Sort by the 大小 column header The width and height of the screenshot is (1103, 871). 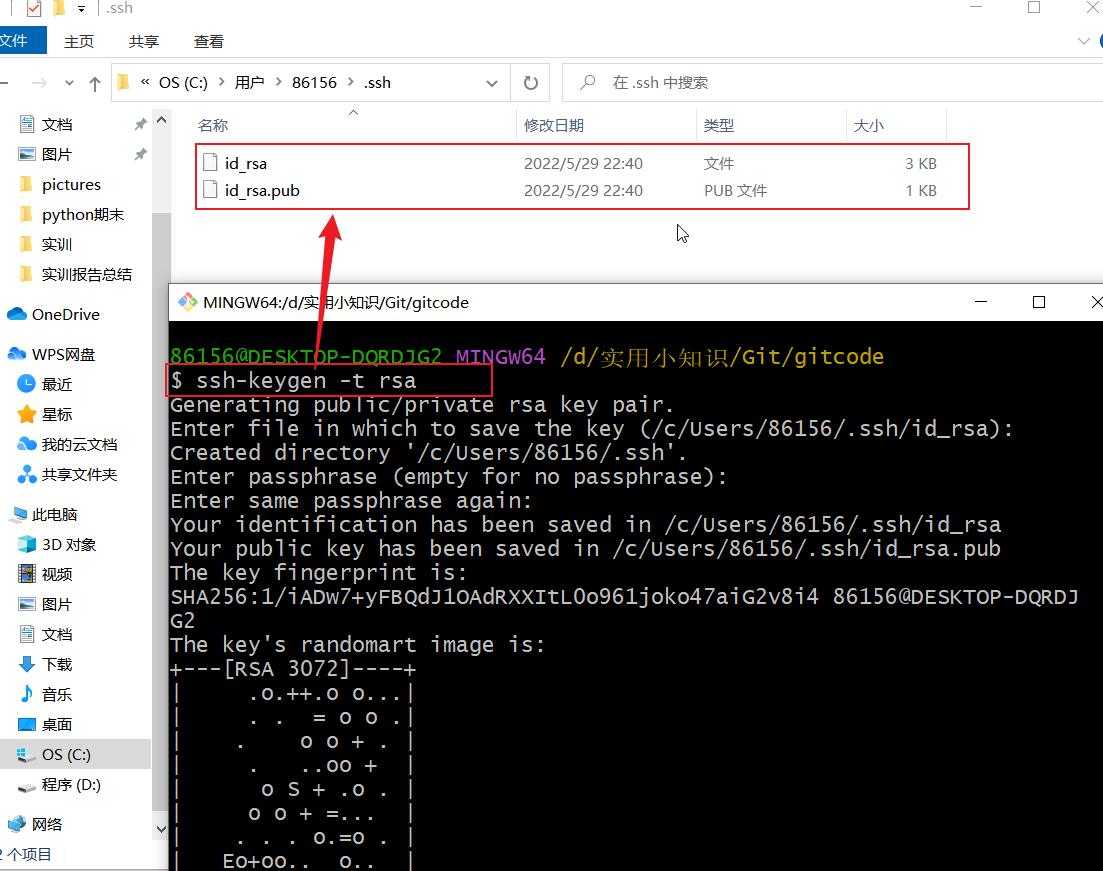pos(869,125)
